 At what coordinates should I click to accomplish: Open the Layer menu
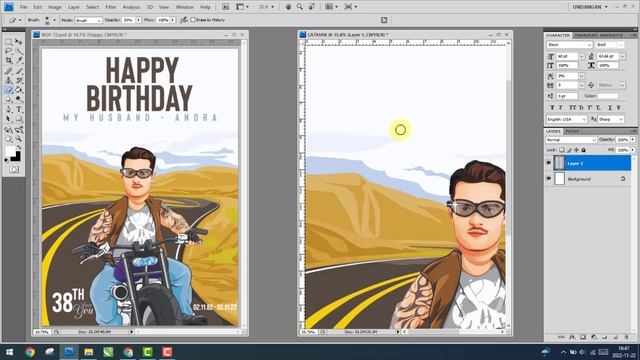(73, 7)
